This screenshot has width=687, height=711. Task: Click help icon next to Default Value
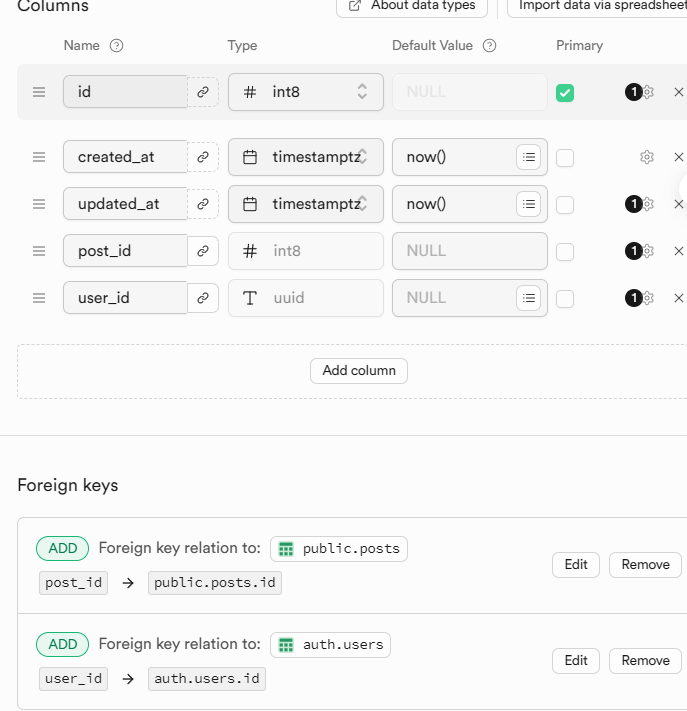(490, 46)
